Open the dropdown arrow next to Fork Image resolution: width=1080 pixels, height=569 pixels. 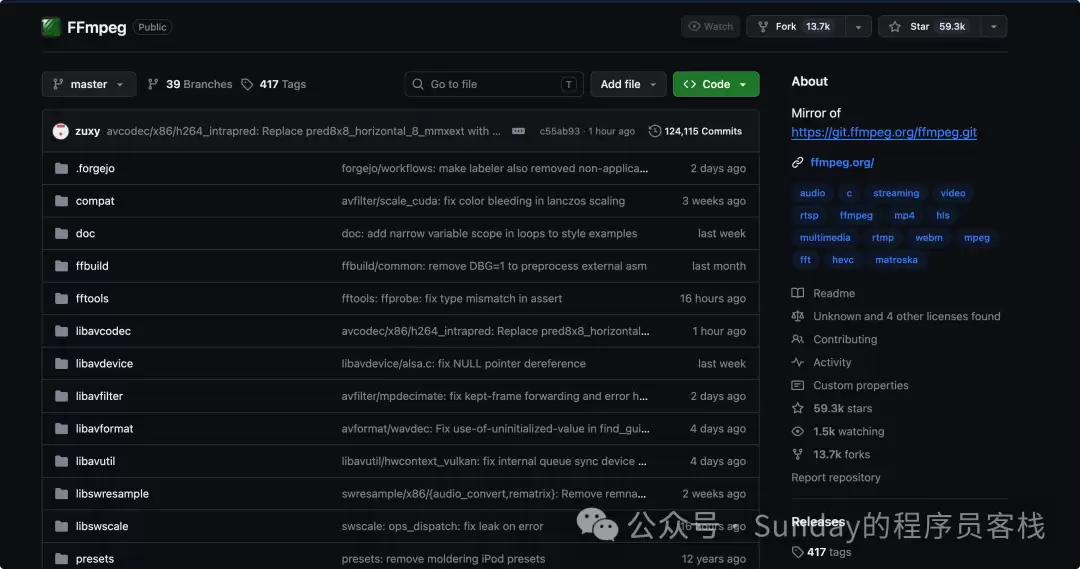858,27
